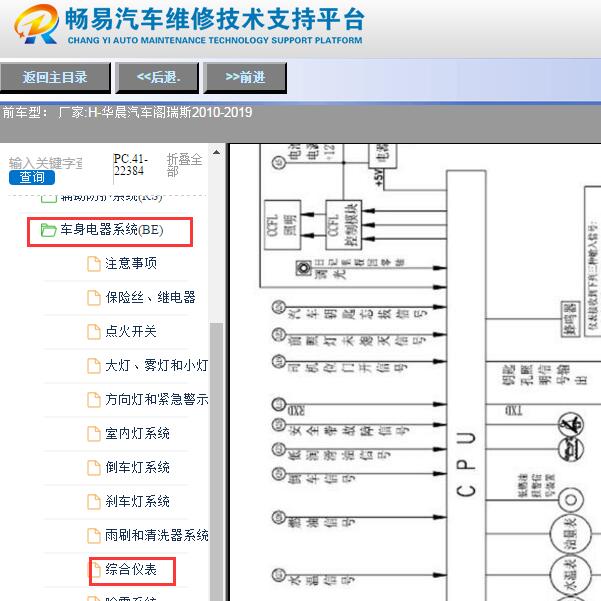Click the 返回主目录 button

coord(55,77)
